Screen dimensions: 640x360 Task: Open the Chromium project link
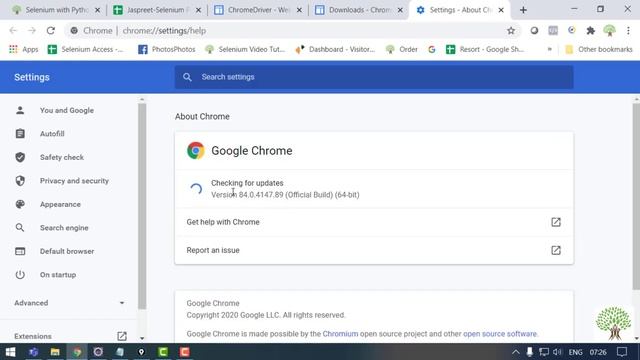pyautogui.click(x=340, y=334)
